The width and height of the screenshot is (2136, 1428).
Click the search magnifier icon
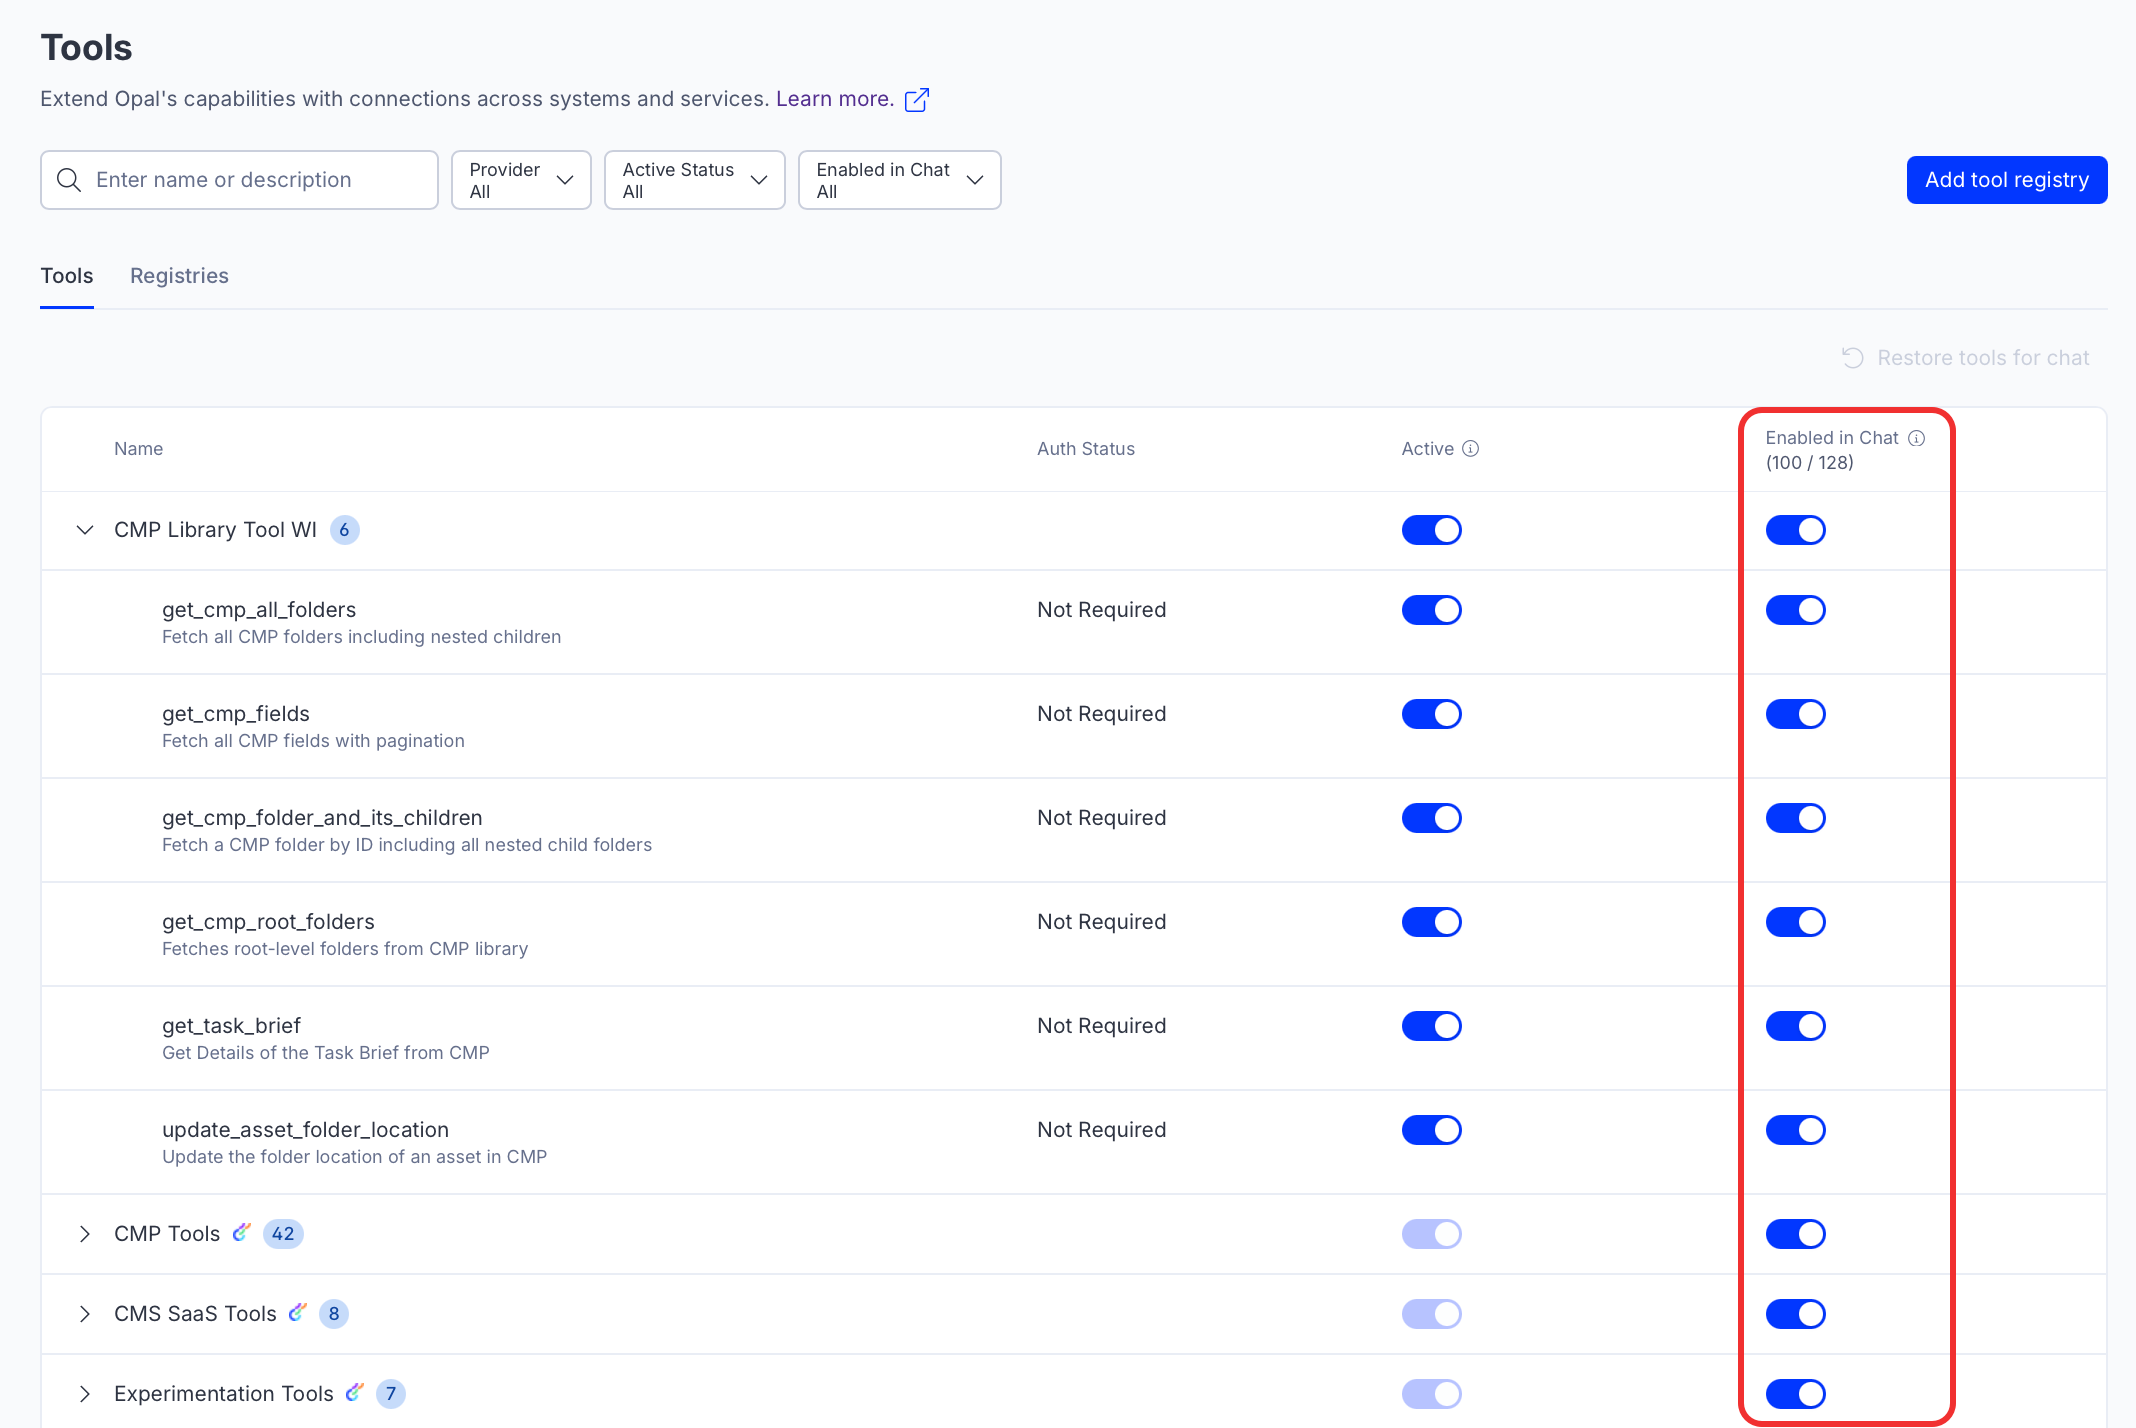coord(69,180)
